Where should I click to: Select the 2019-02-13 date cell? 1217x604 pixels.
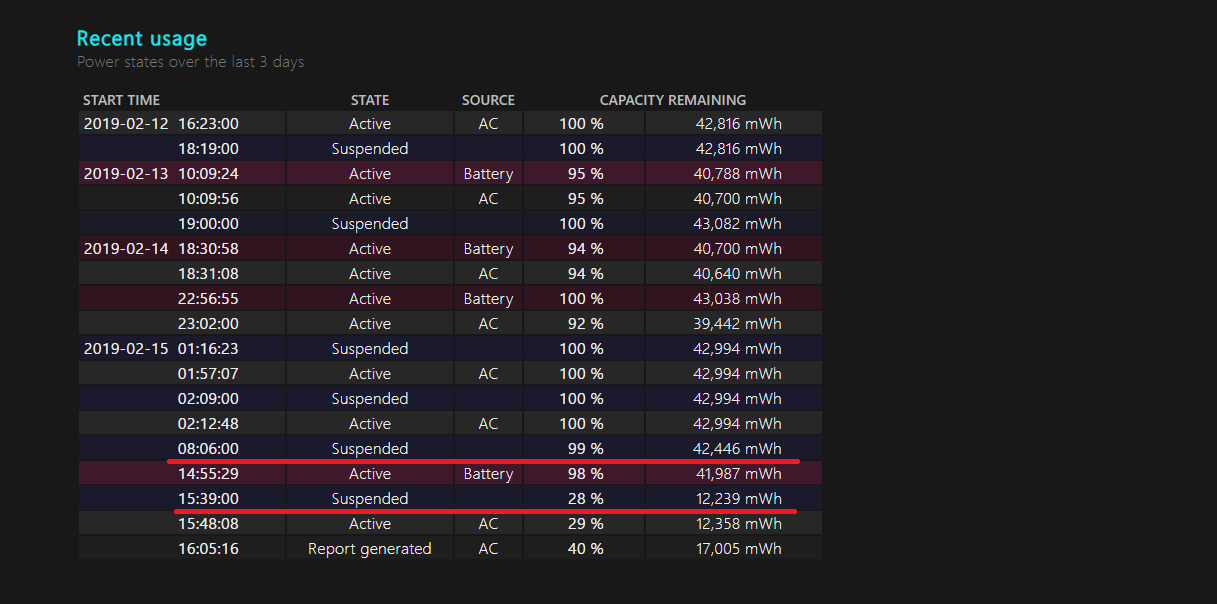[126, 174]
